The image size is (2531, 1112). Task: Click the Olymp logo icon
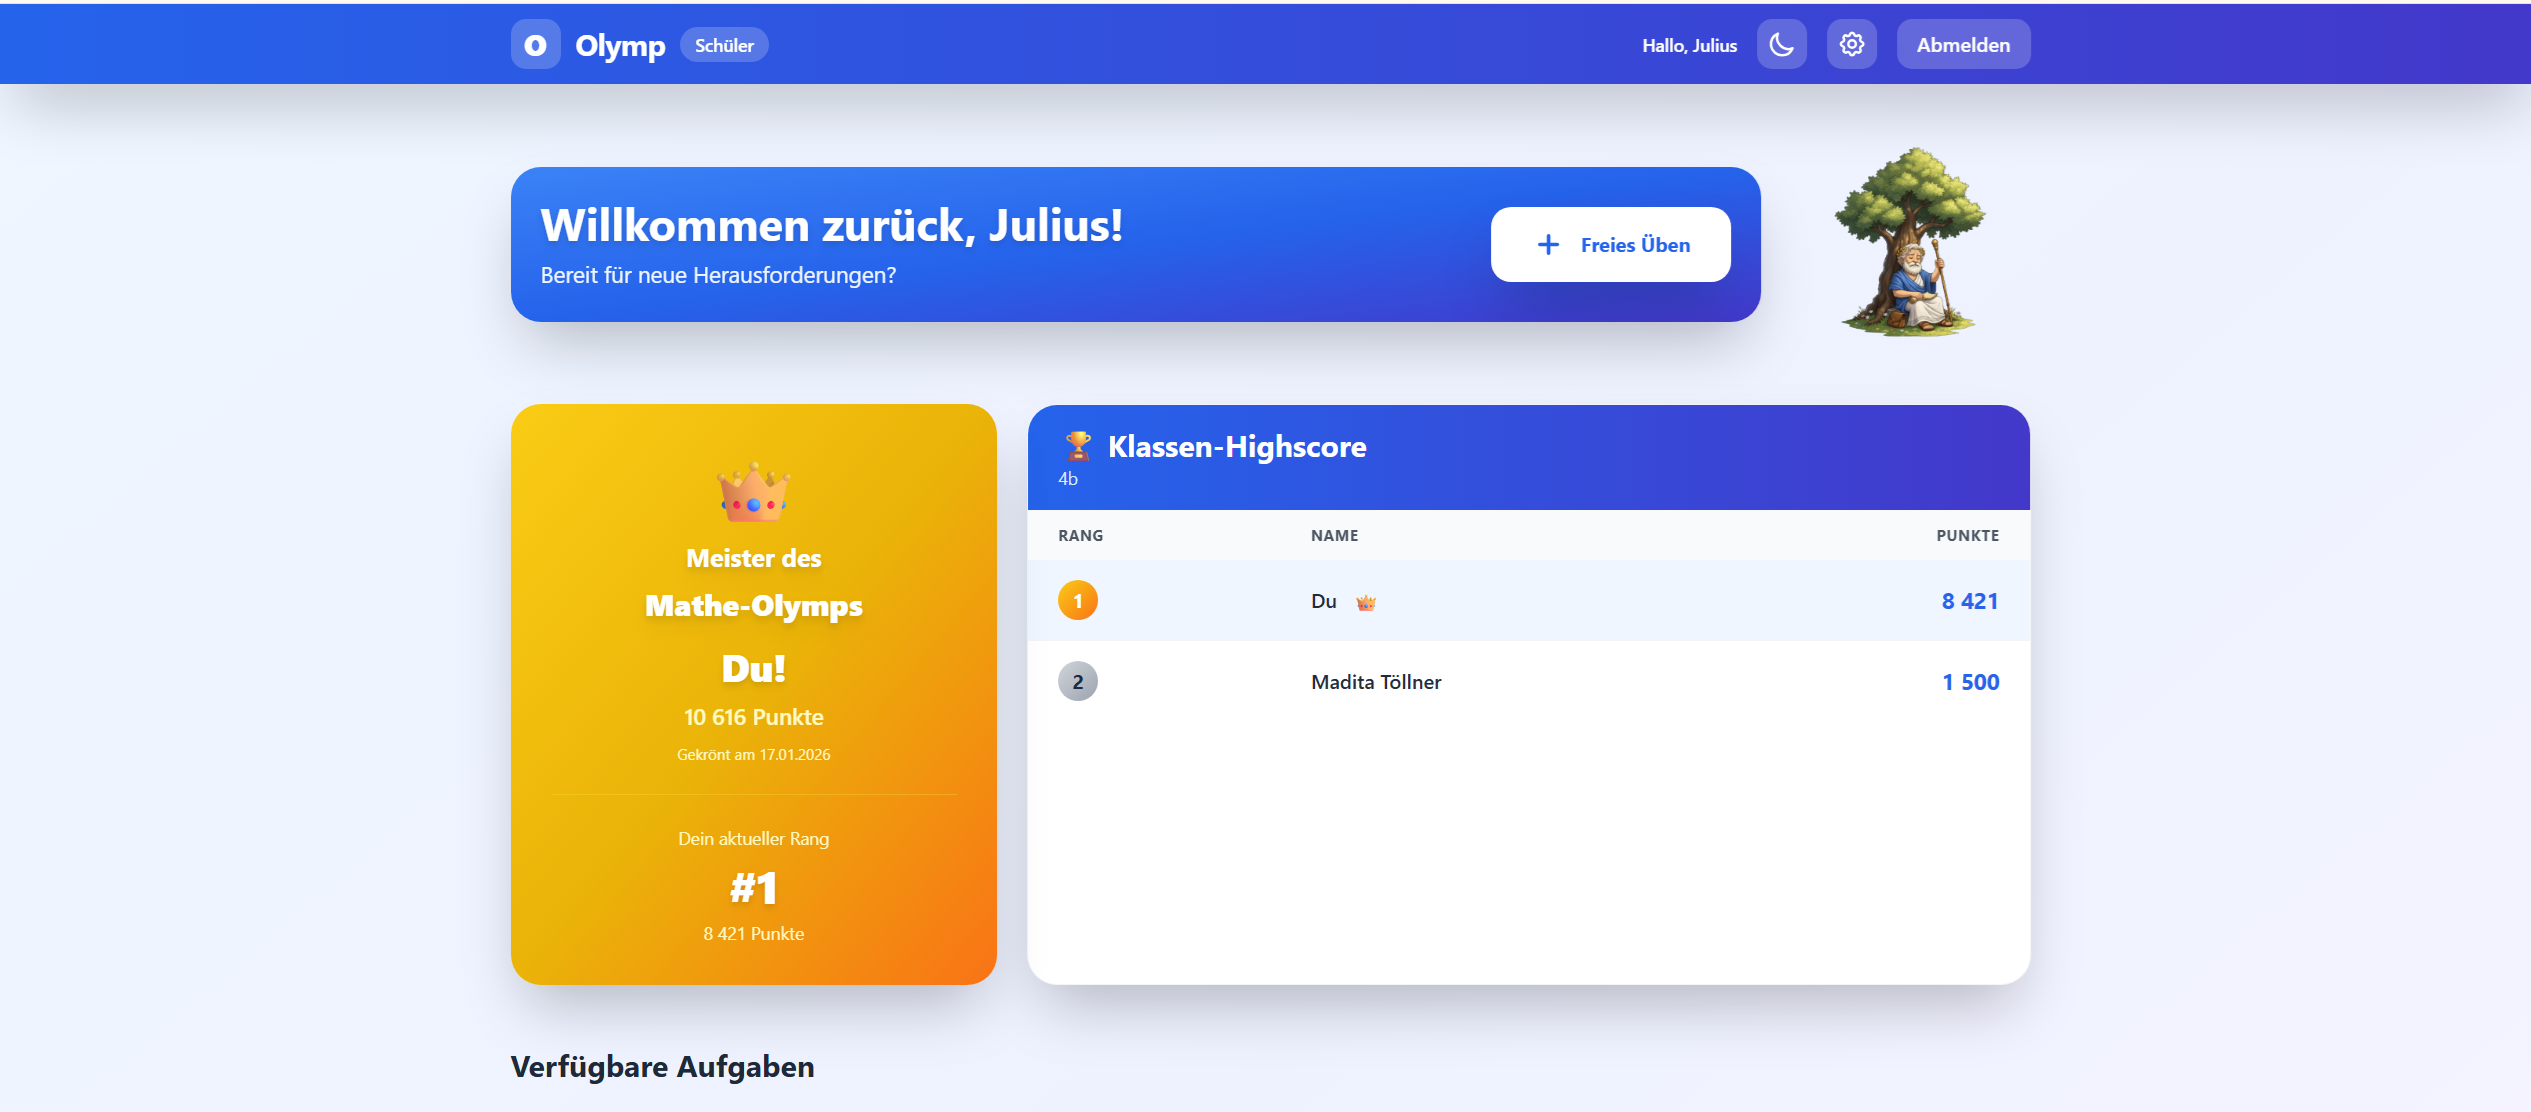(536, 44)
